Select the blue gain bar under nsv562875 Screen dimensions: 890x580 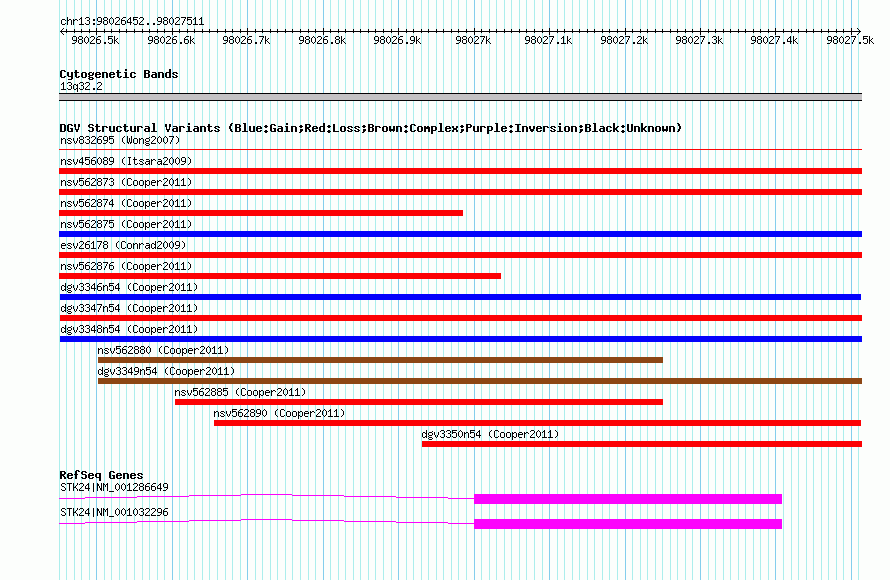coord(460,234)
